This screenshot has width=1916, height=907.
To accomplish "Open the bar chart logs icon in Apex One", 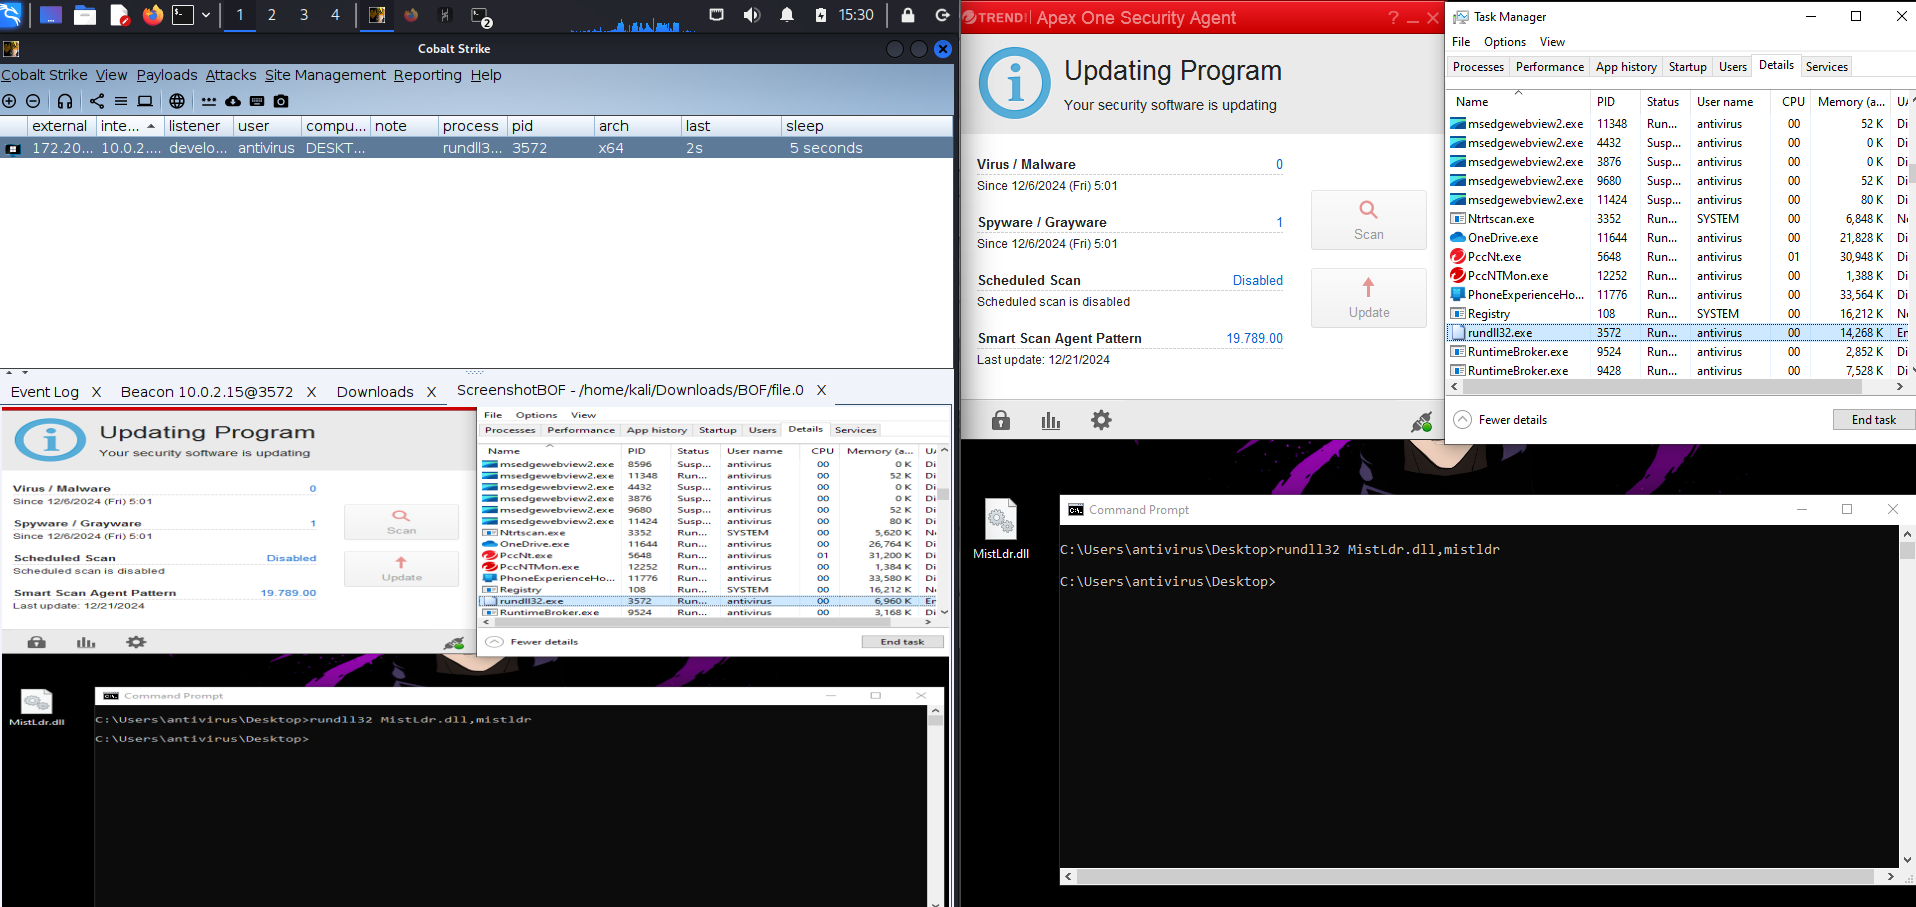I will pos(1051,421).
